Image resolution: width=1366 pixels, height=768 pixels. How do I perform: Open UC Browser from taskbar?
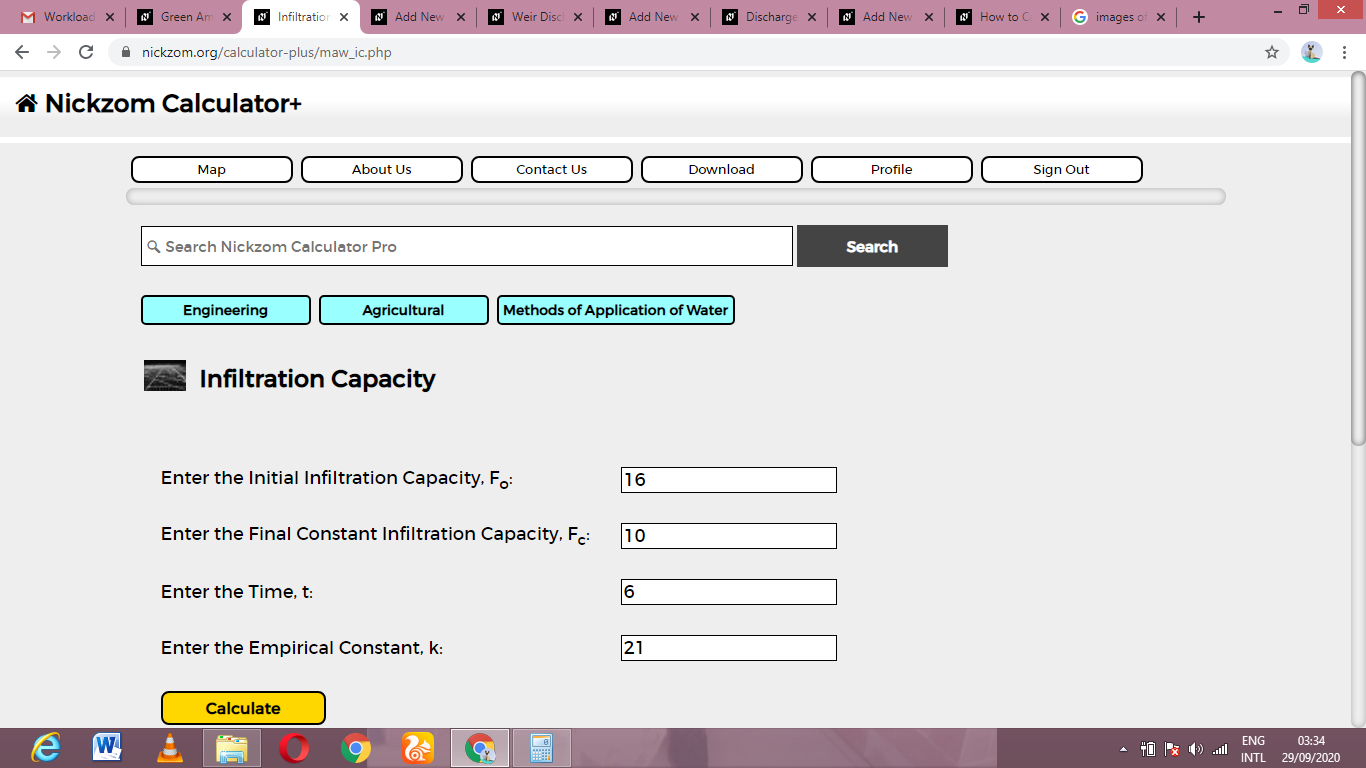point(418,748)
